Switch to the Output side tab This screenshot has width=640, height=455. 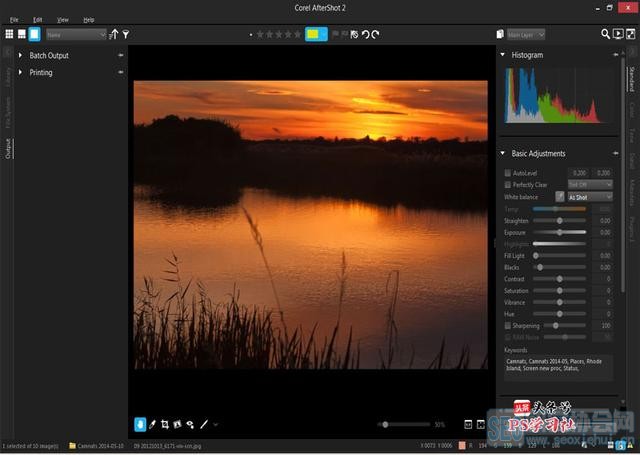tap(8, 149)
